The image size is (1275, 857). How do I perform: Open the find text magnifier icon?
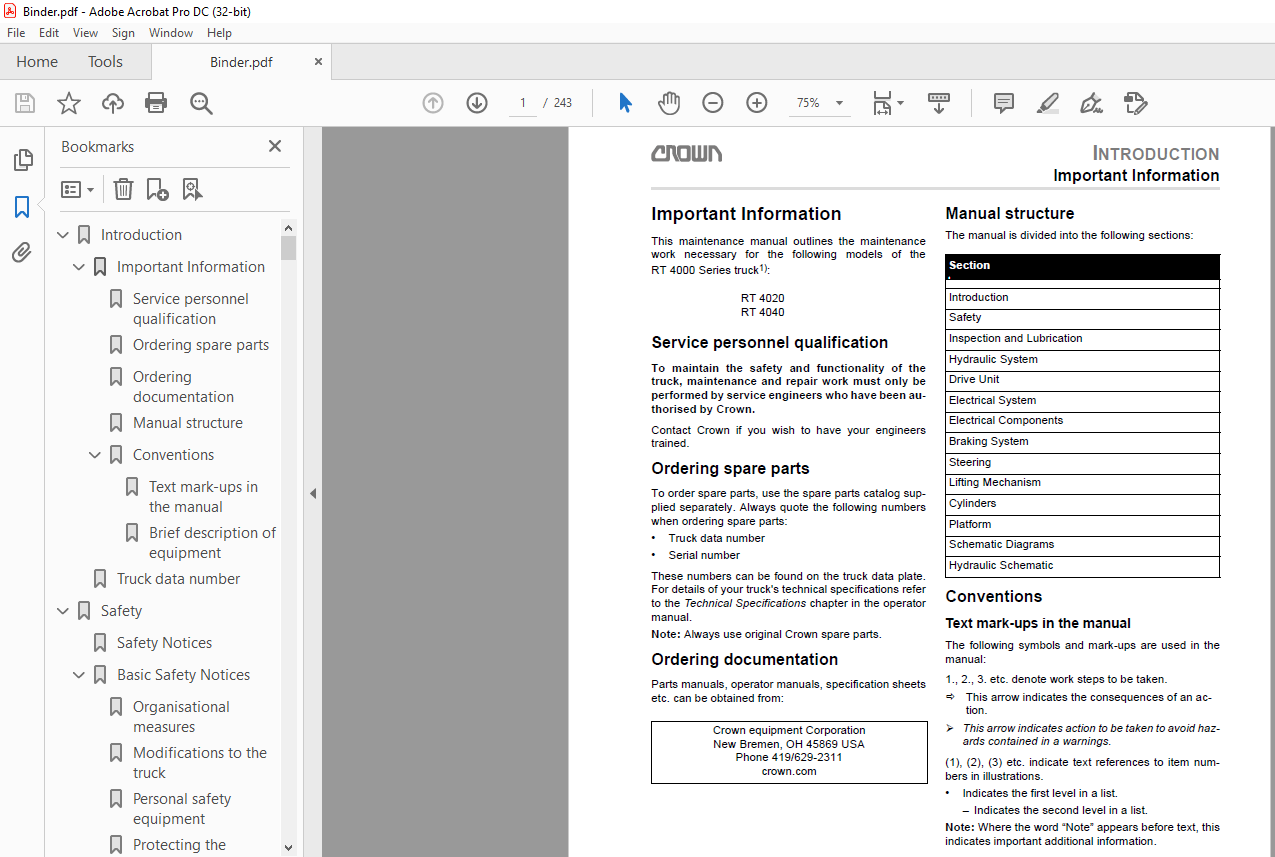pyautogui.click(x=201, y=103)
